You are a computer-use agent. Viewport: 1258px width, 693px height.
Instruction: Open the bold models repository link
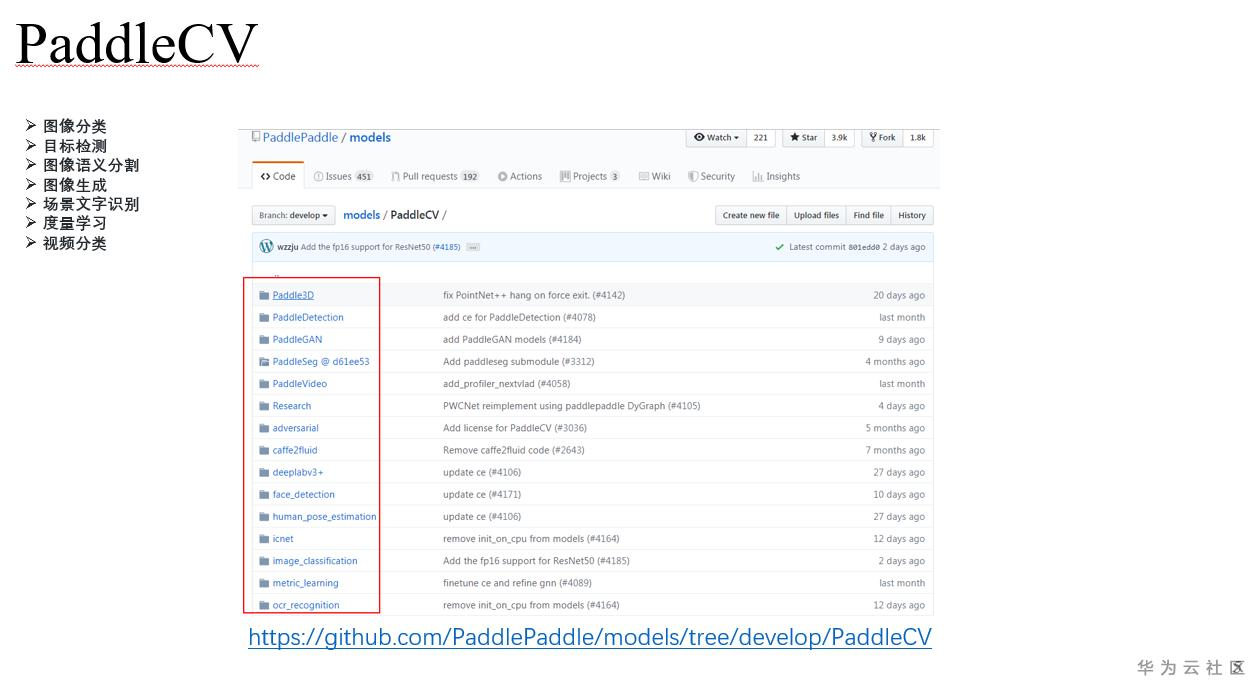tap(370, 138)
